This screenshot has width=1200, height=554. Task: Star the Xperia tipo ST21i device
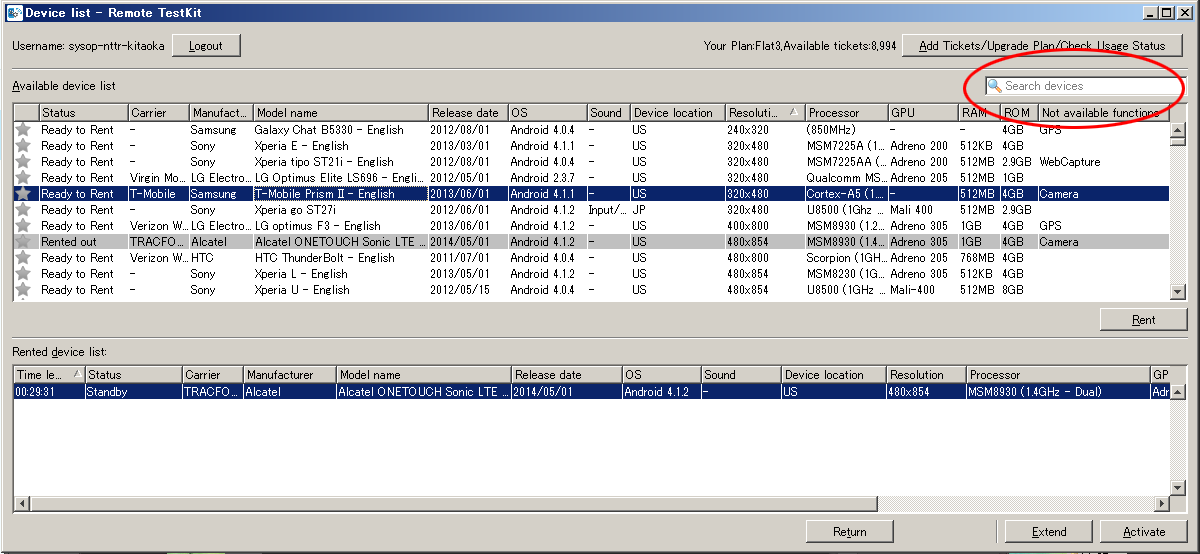point(23,161)
